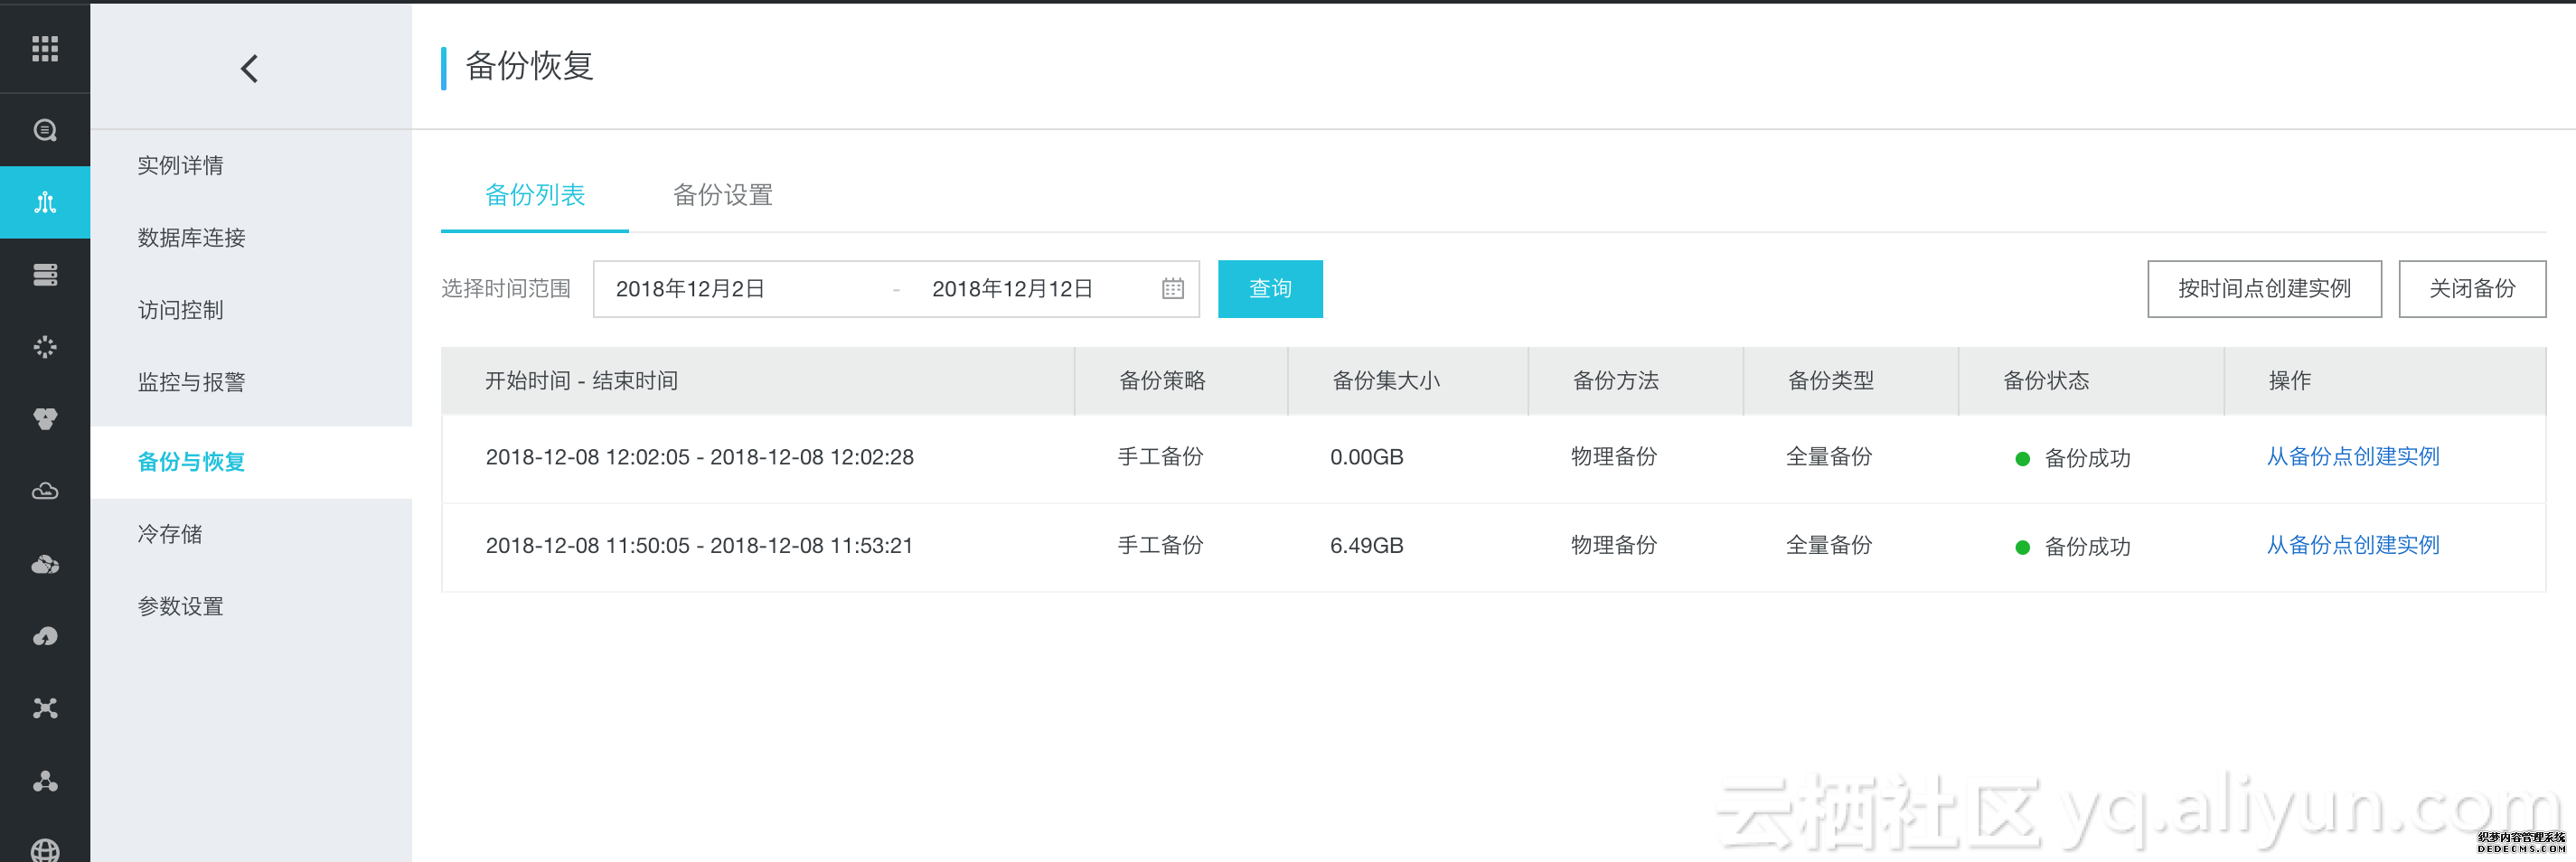Click the server stack icon in sidebar
This screenshot has height=862, width=2576.
(45, 275)
